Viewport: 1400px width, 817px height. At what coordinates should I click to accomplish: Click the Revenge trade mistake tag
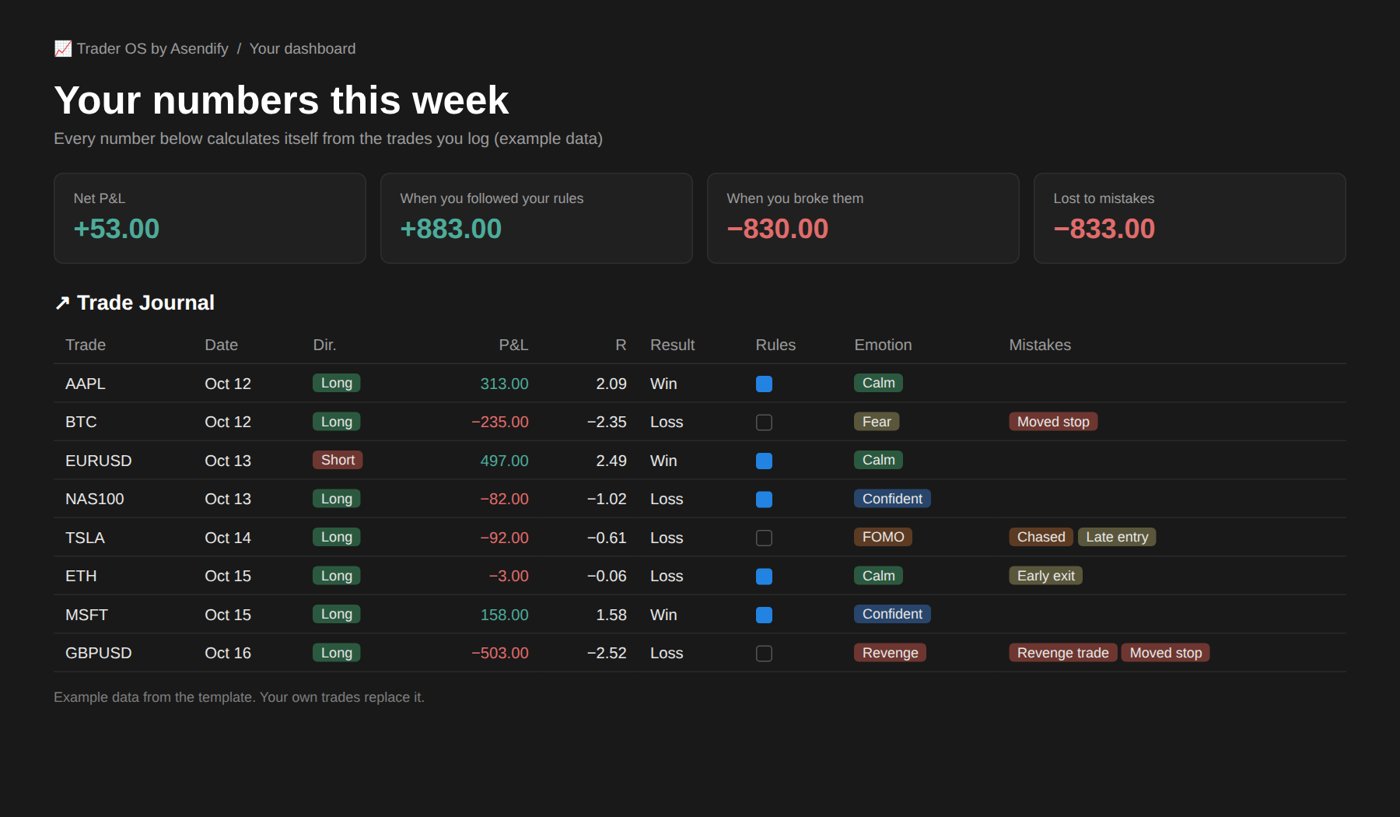point(1063,653)
